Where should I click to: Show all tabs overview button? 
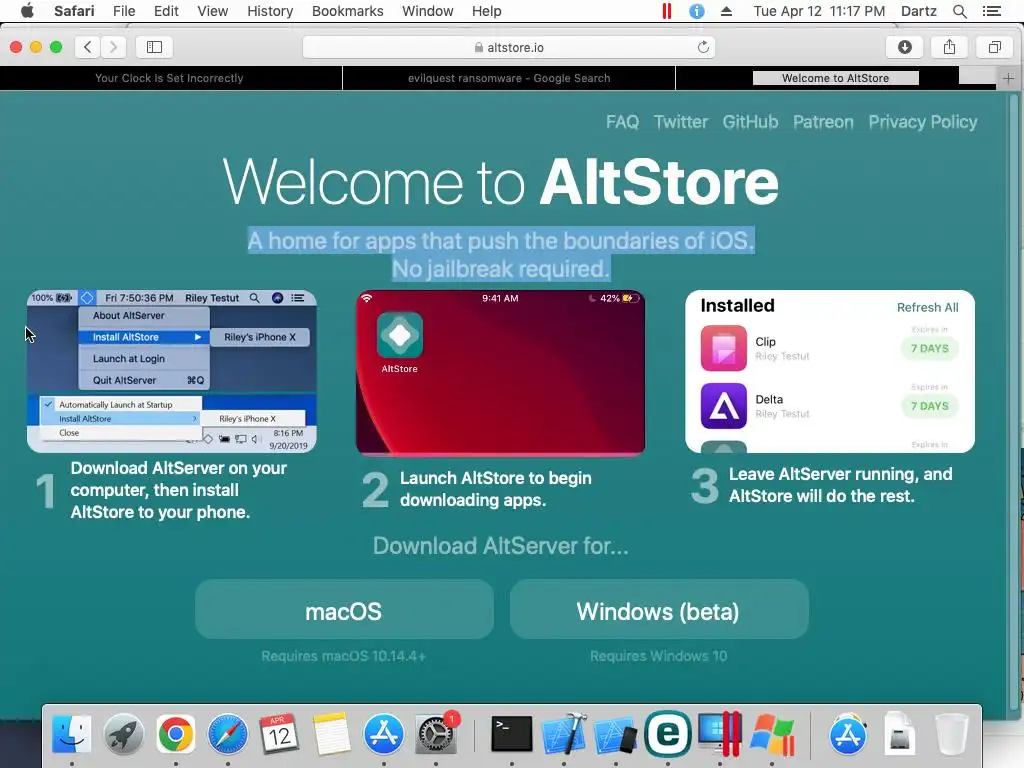[995, 47]
